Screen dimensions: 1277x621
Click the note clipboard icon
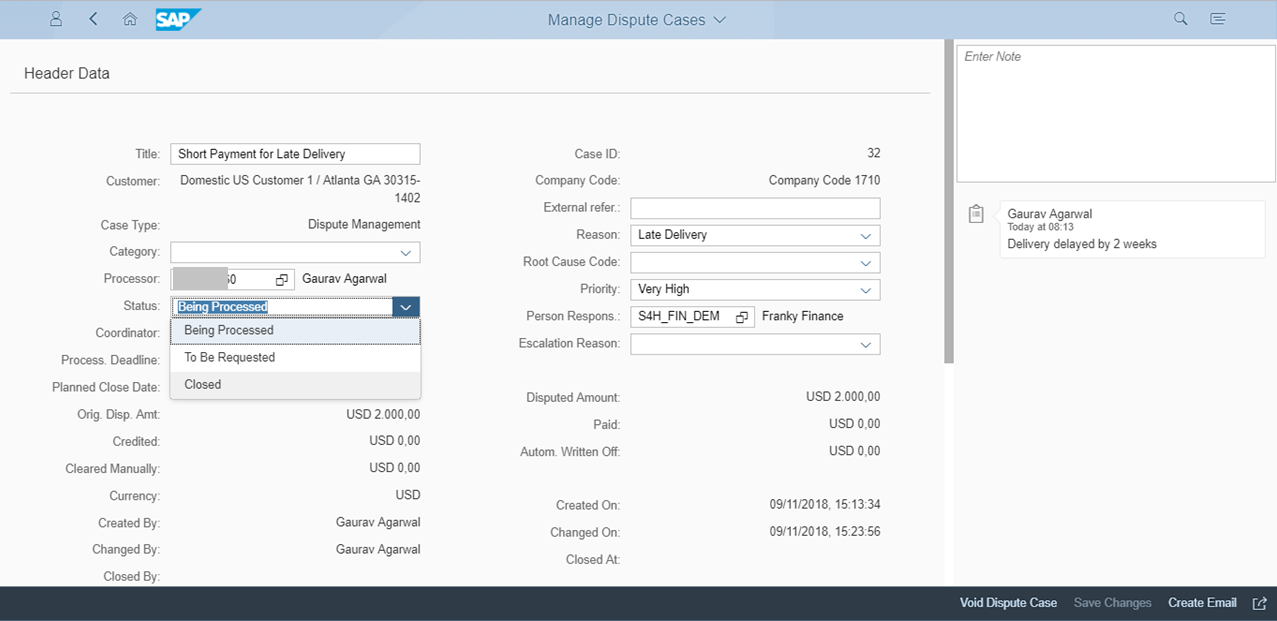[x=976, y=214]
